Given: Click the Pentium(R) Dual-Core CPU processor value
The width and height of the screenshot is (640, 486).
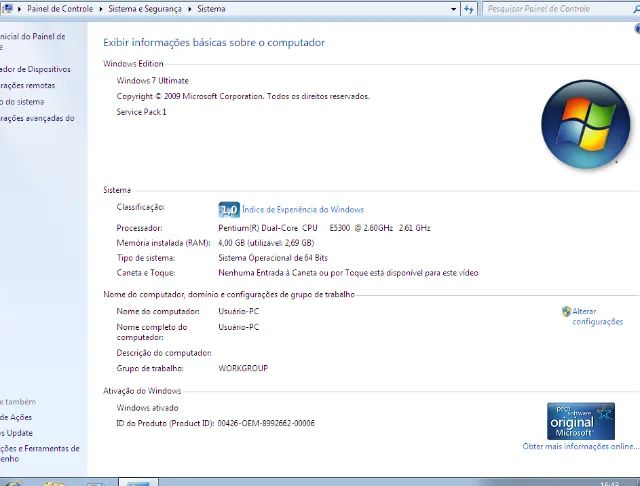Looking at the screenshot, I should tap(324, 228).
